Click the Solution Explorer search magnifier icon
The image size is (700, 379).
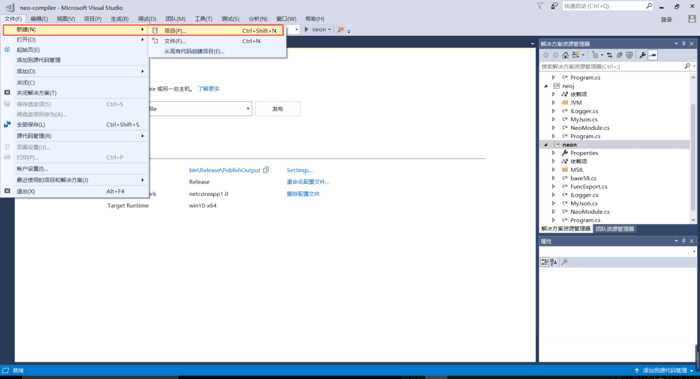tap(687, 66)
